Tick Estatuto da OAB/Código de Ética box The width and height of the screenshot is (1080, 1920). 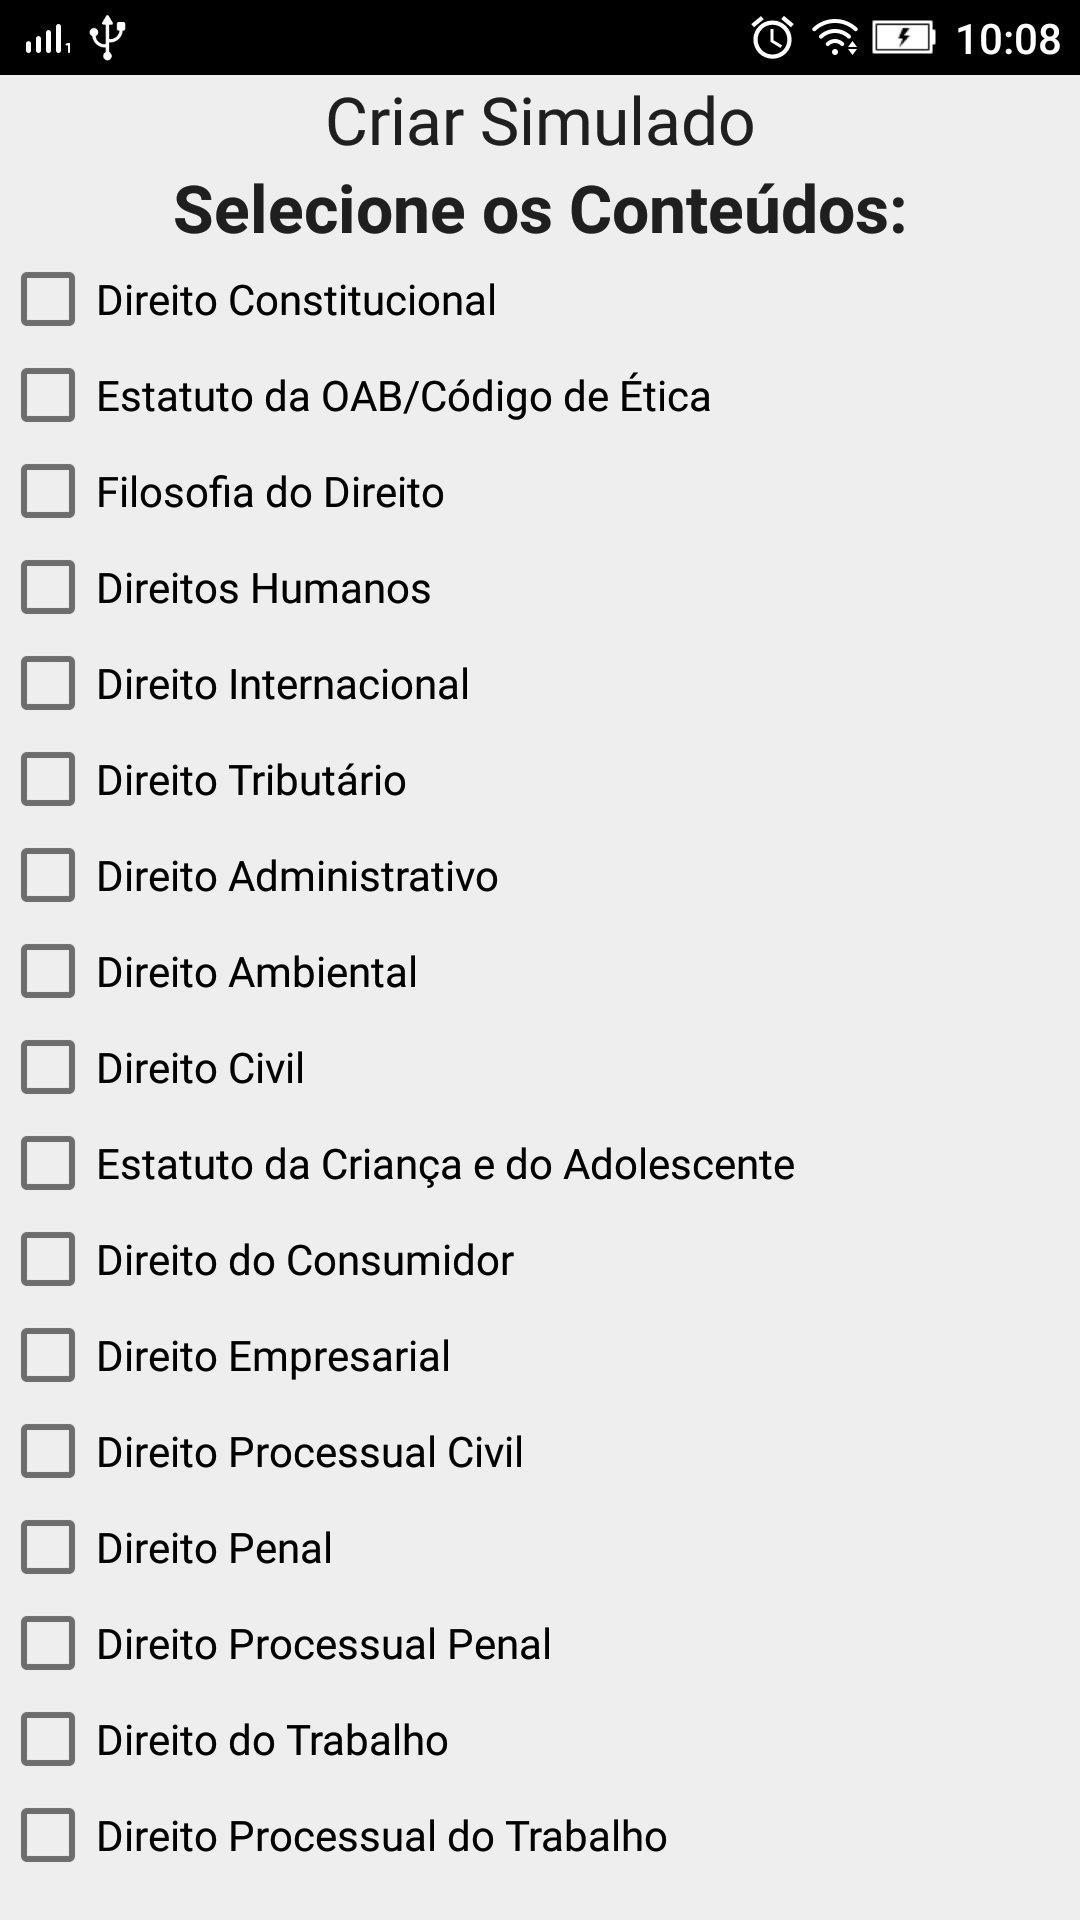point(48,396)
